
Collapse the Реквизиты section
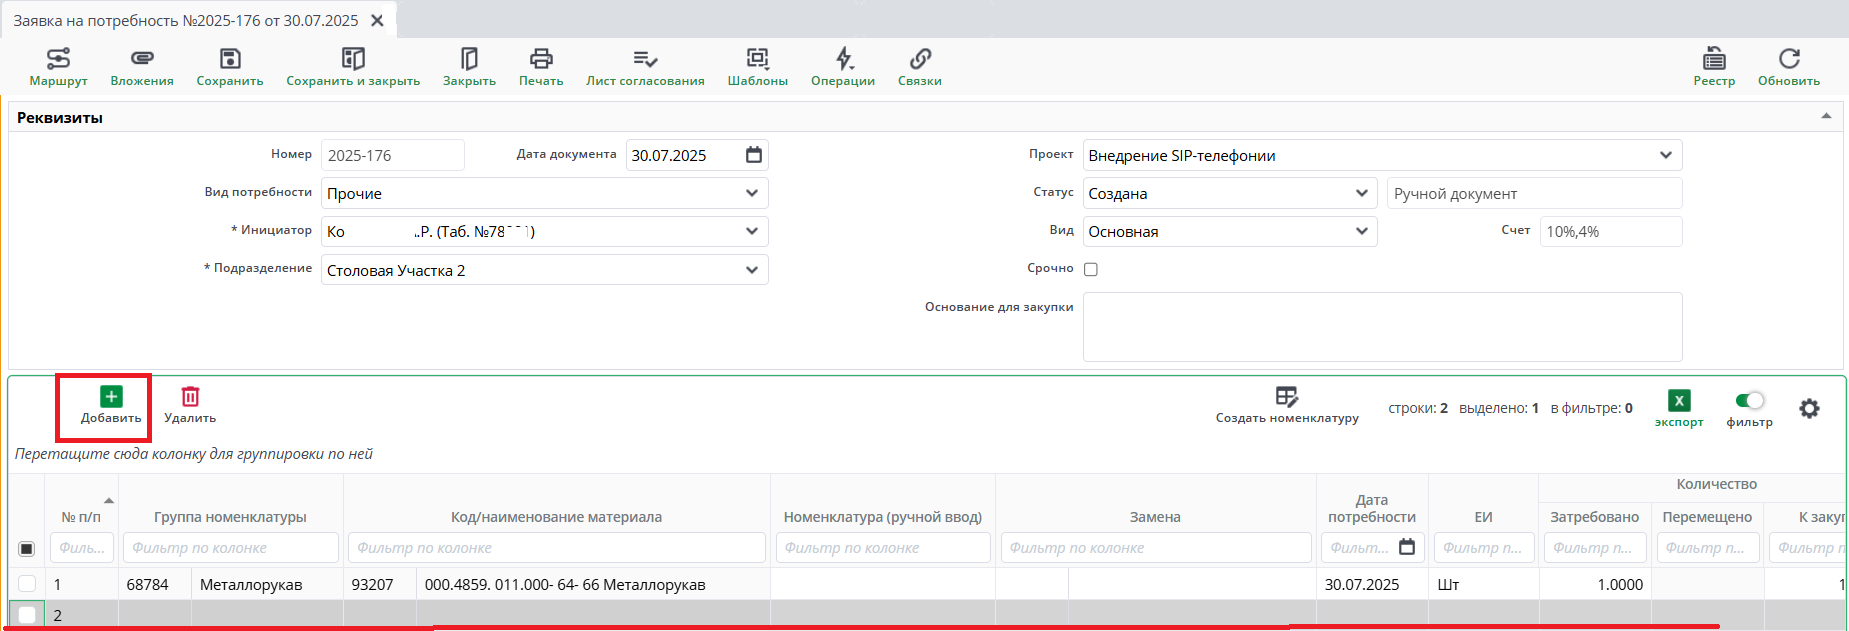tap(1826, 117)
